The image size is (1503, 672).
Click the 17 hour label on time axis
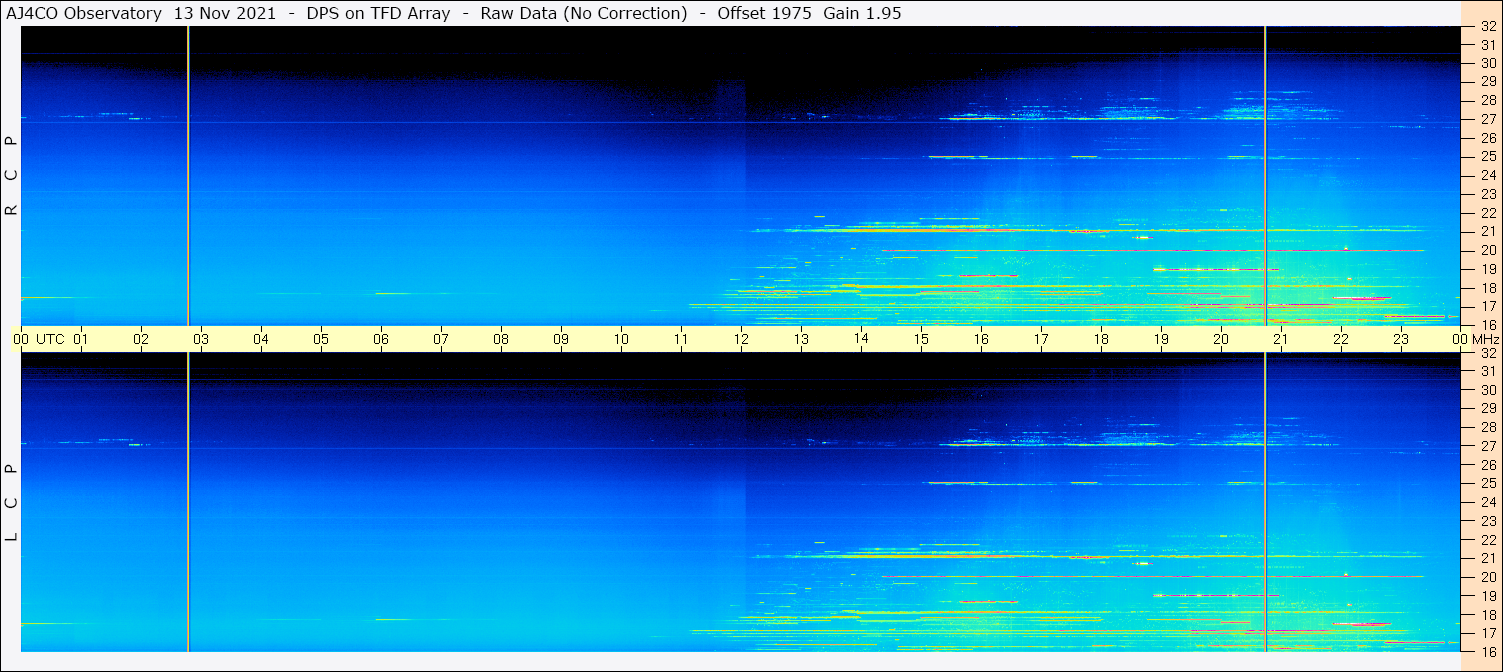[1041, 339]
